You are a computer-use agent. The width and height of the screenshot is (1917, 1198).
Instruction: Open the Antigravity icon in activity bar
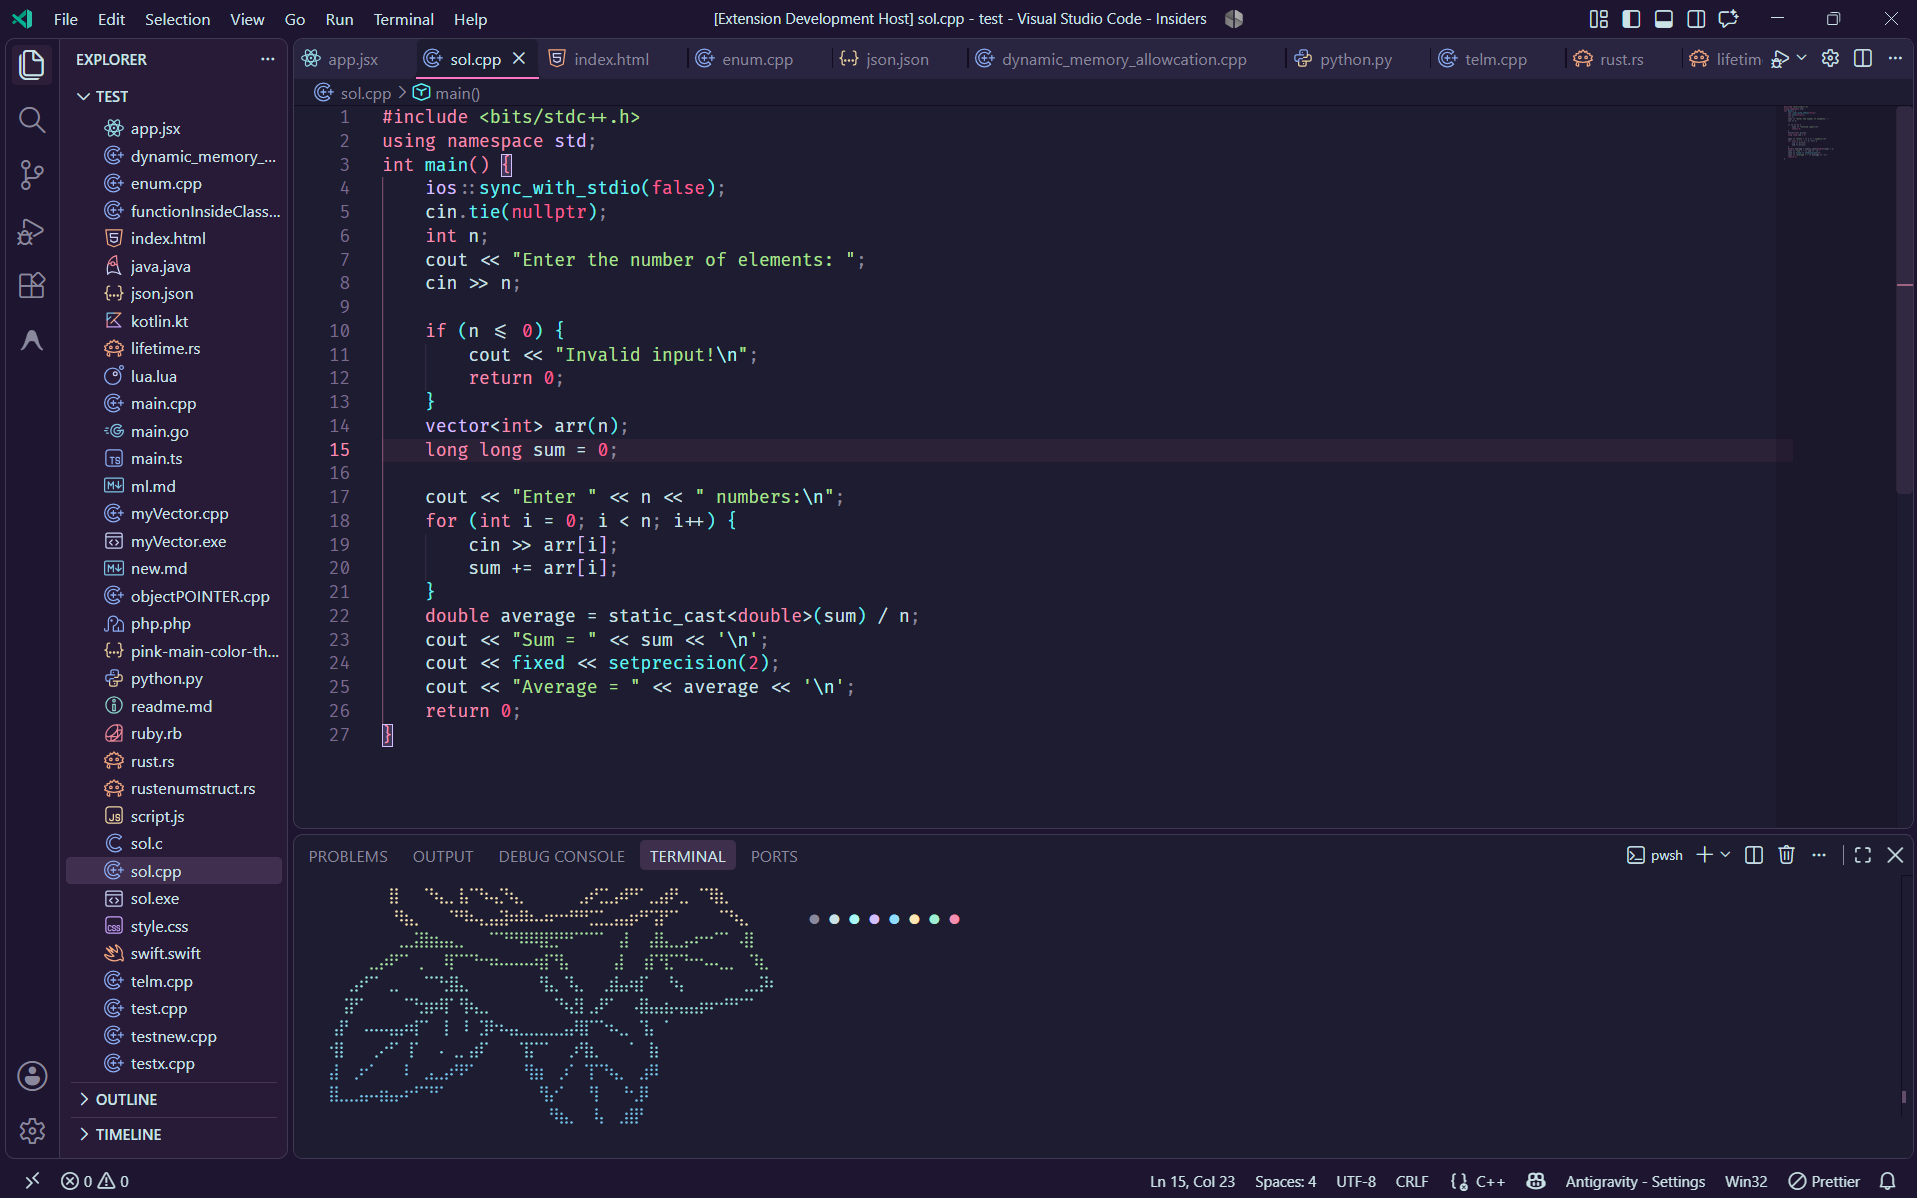click(x=32, y=341)
